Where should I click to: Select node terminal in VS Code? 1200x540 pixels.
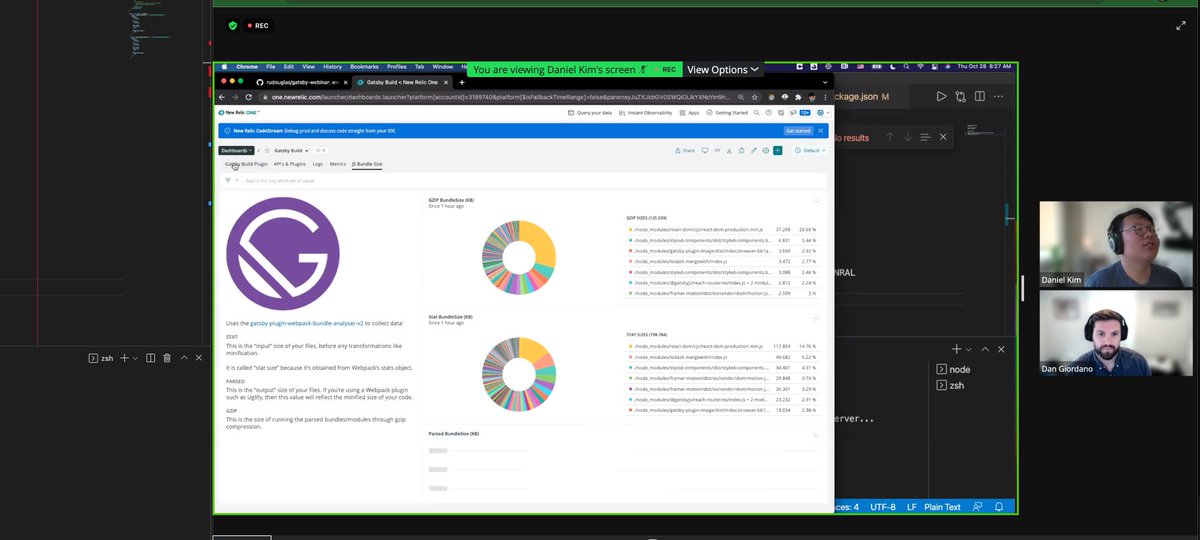point(953,370)
